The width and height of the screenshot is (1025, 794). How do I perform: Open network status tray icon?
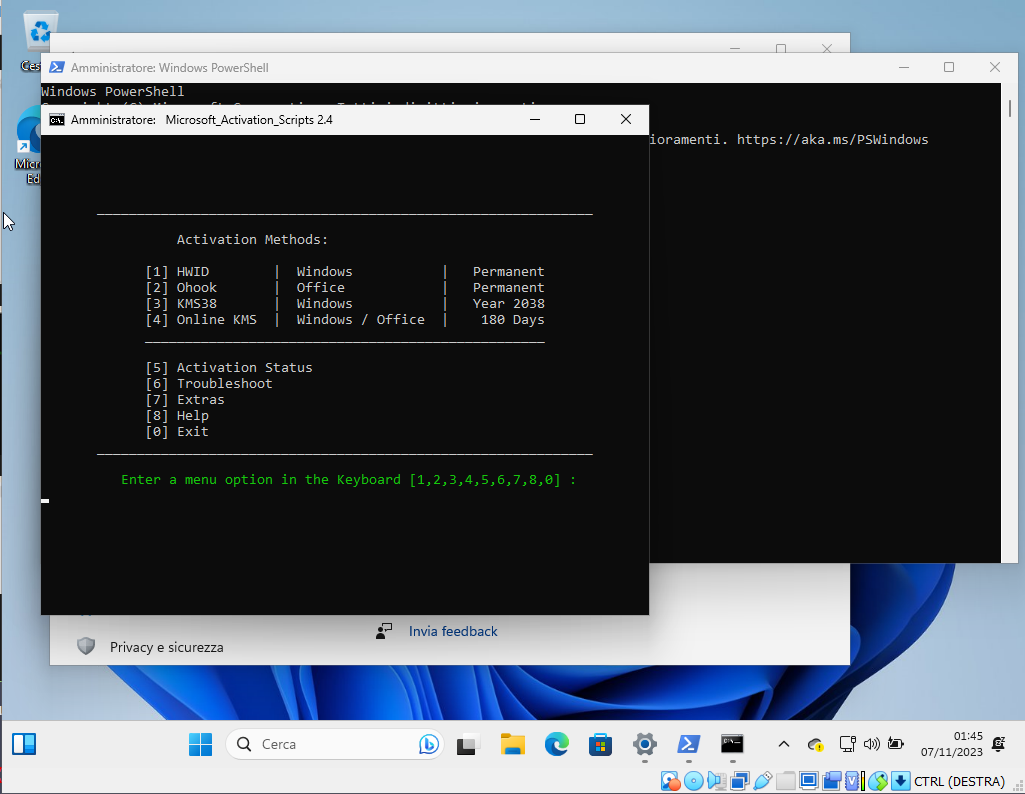tap(848, 744)
